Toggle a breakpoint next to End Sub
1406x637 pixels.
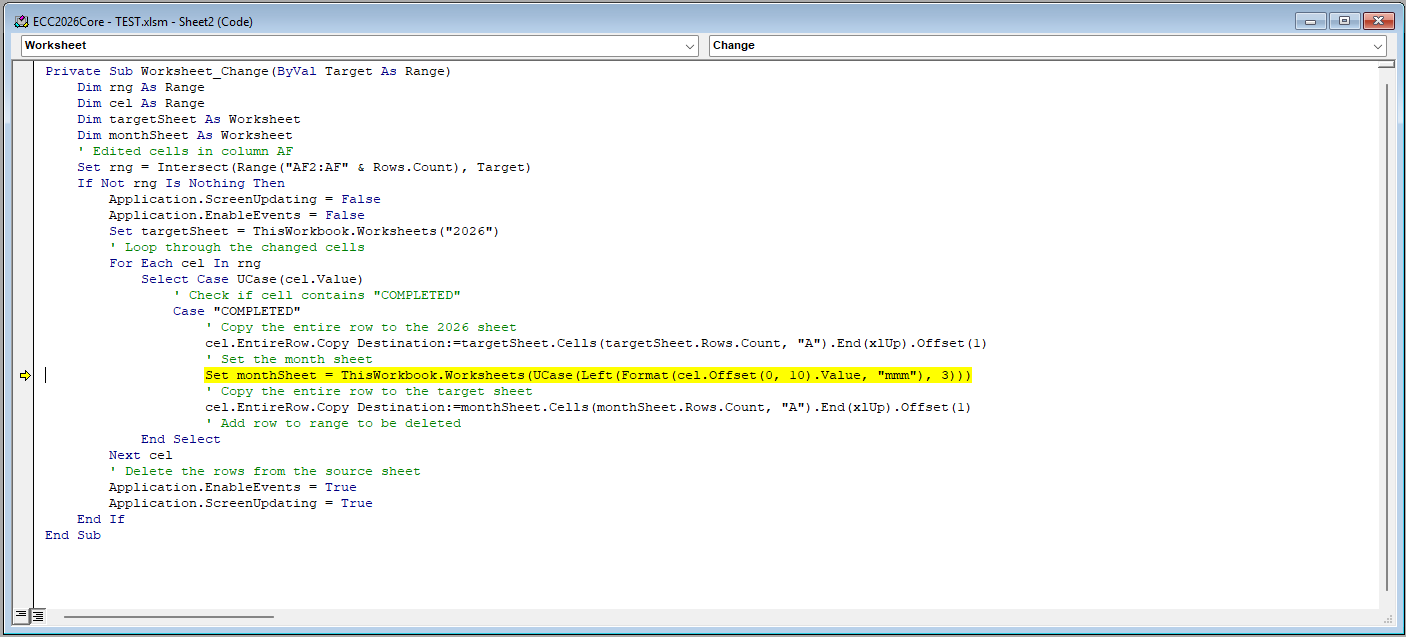click(x=23, y=535)
